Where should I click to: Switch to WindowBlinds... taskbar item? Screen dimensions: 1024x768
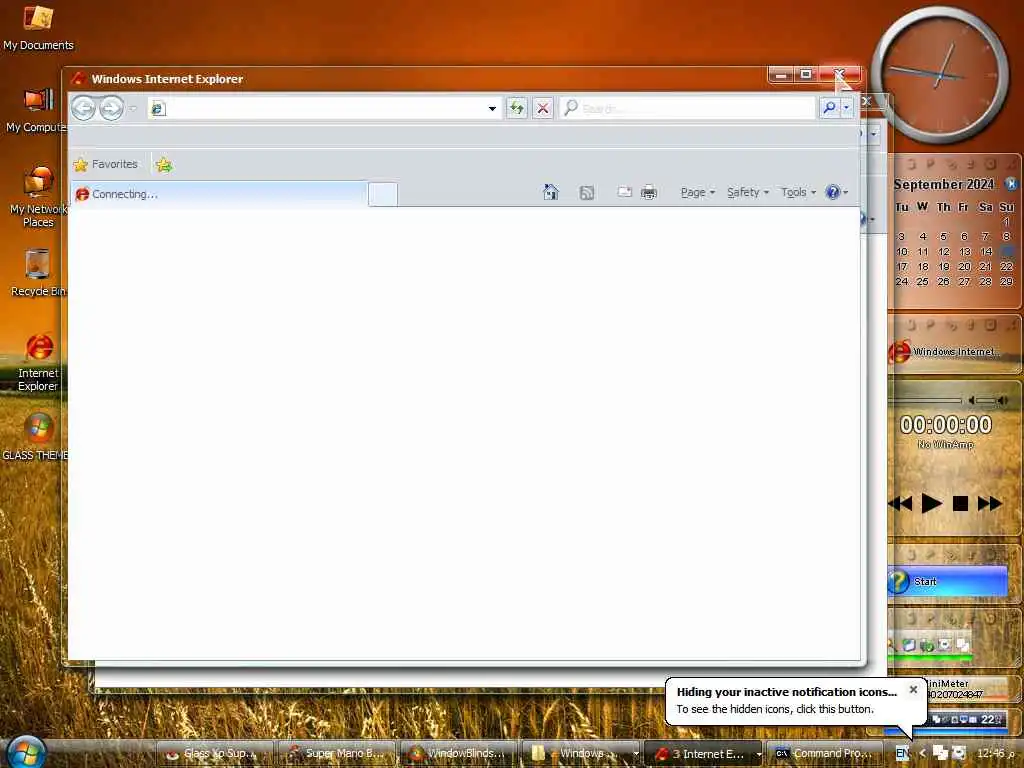459,754
